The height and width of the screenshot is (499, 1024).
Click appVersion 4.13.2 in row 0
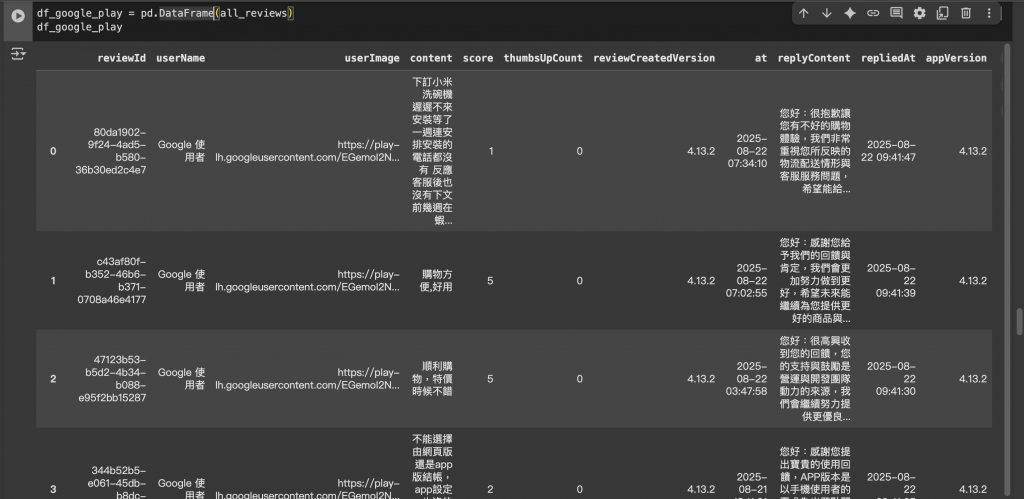972,152
